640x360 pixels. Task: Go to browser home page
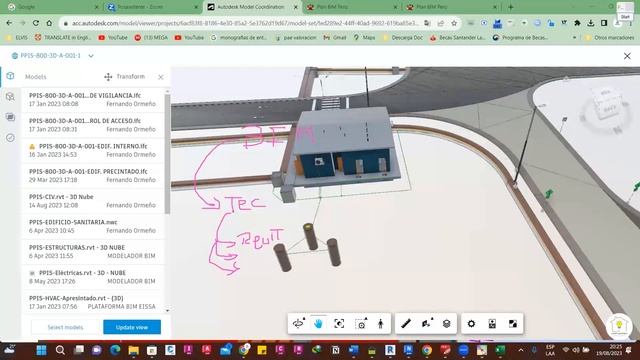point(49,23)
